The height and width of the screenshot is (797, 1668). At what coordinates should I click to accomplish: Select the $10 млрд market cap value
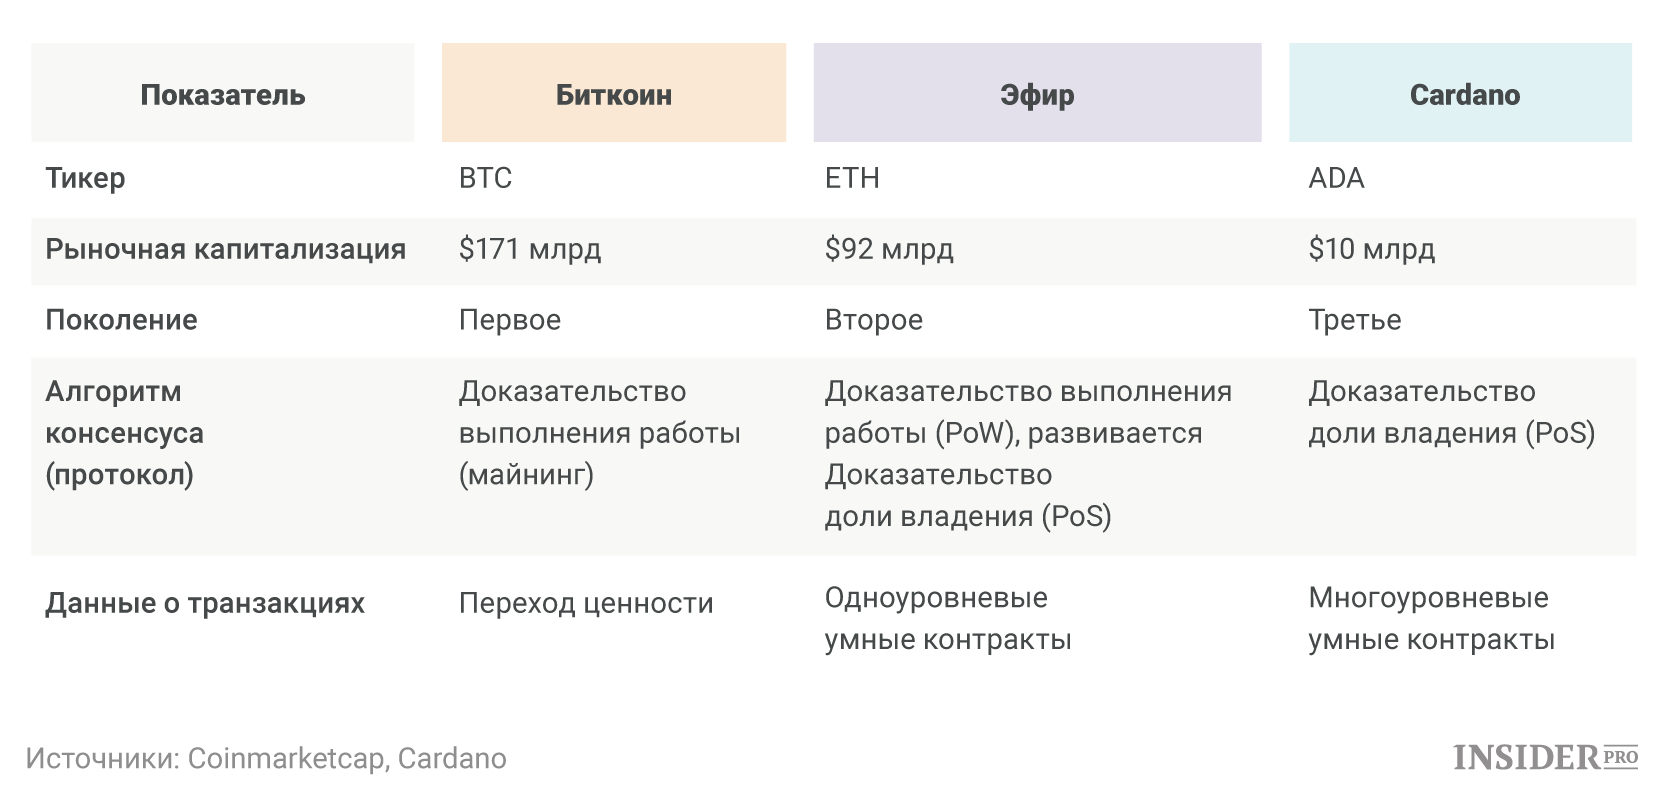coord(1371,249)
